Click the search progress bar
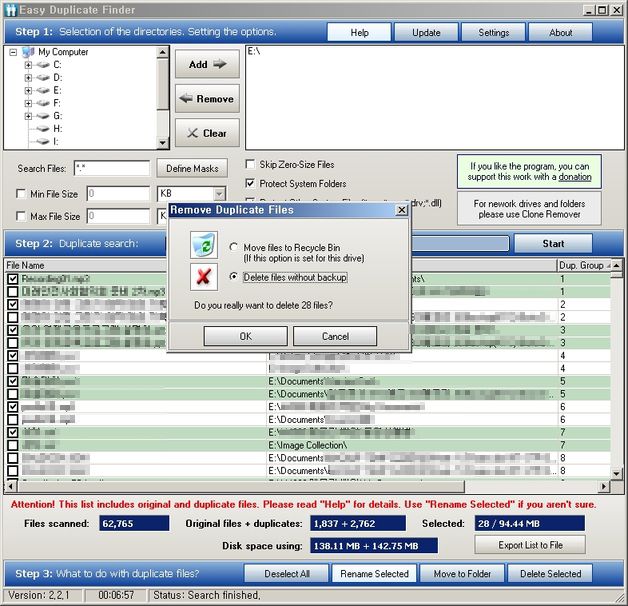The width and height of the screenshot is (628, 606). point(460,244)
